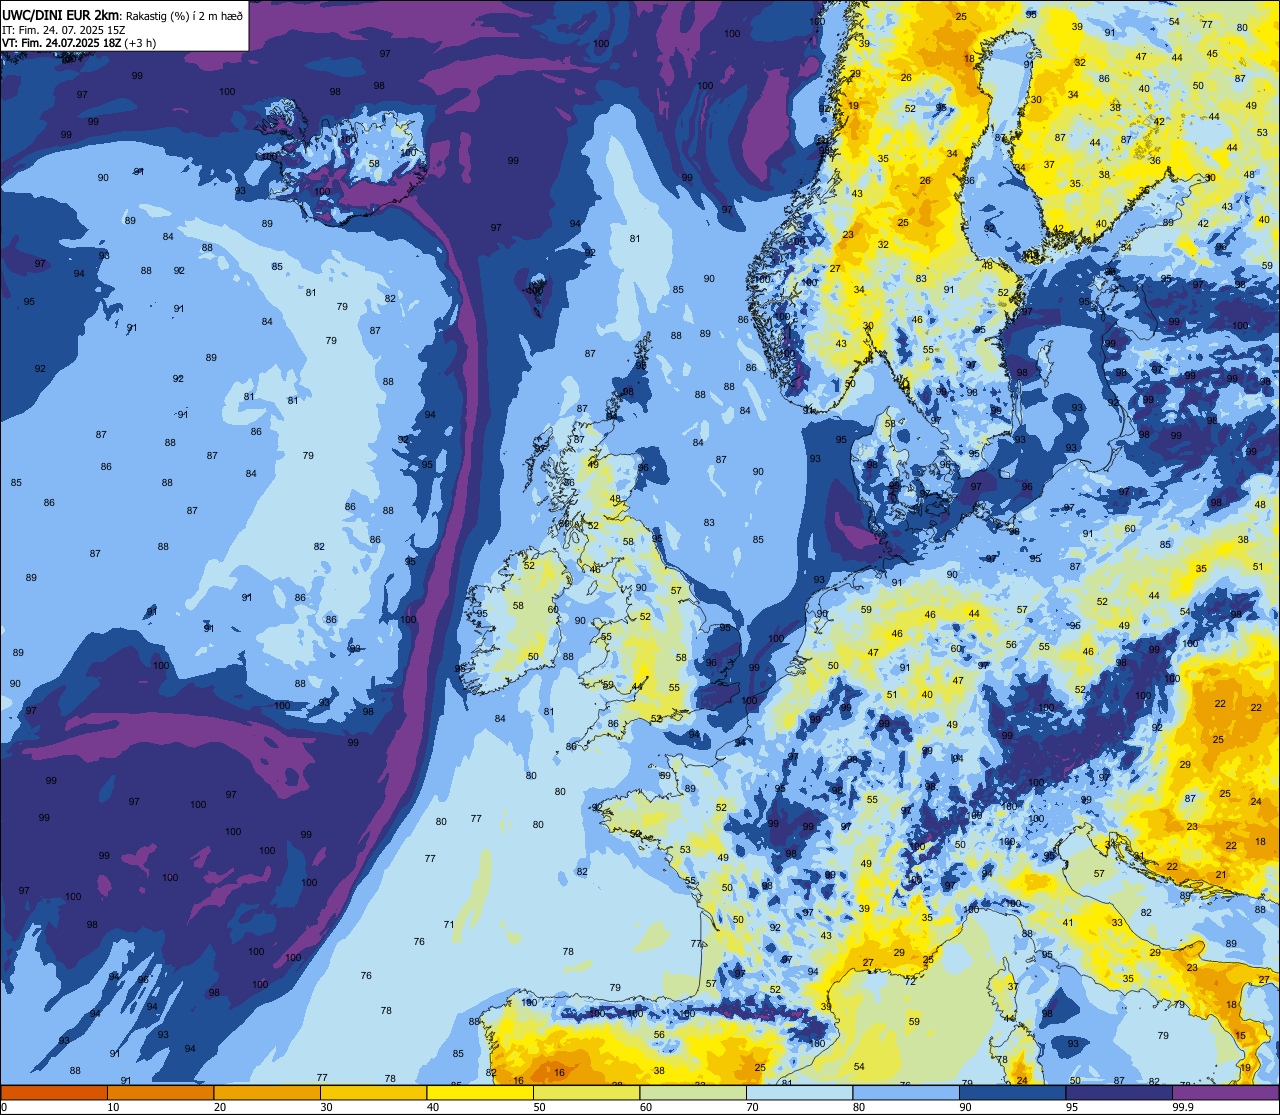Select the dark navy legend segment between 95 and 99.9

coord(1119,1092)
